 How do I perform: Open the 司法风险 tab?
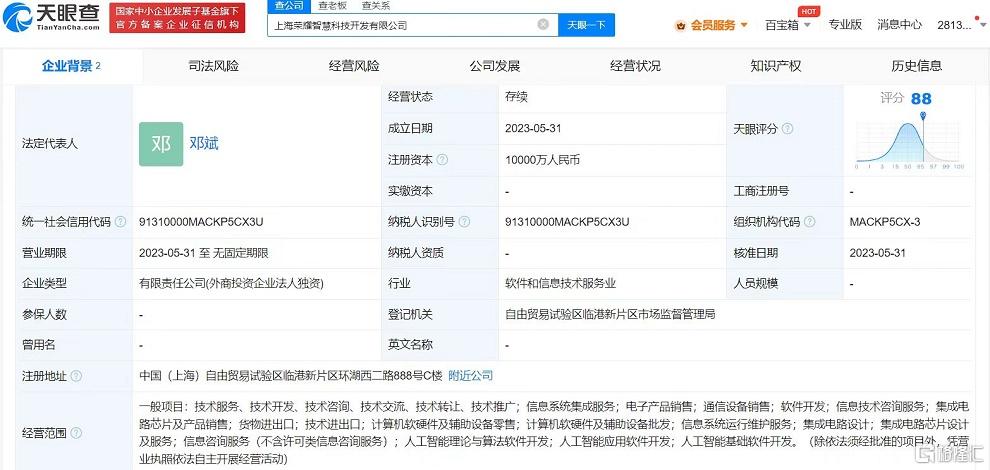pyautogui.click(x=214, y=66)
